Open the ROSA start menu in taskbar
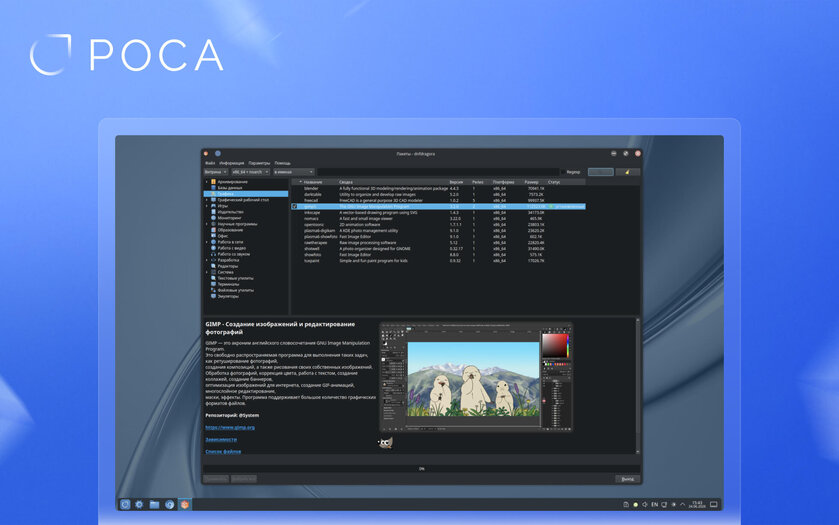This screenshot has height=525, width=839. click(125, 504)
